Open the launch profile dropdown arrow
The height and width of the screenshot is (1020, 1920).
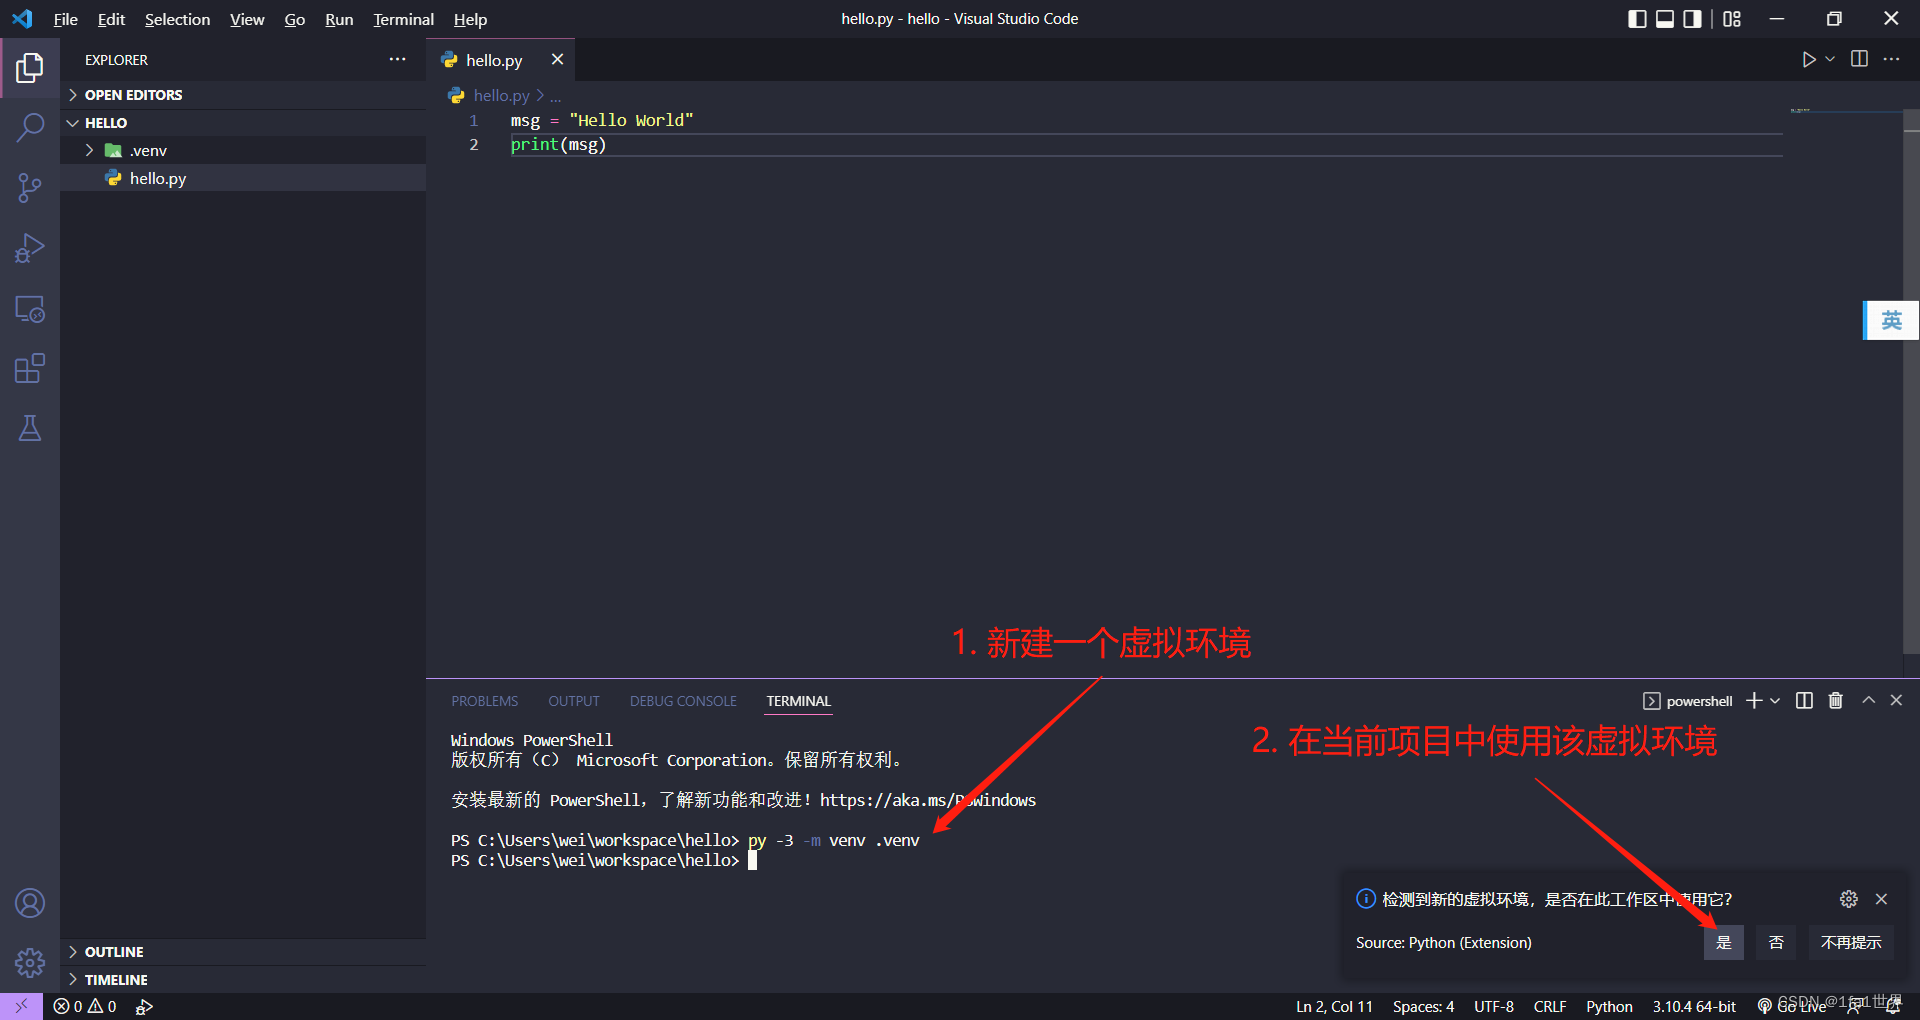pos(1775,701)
